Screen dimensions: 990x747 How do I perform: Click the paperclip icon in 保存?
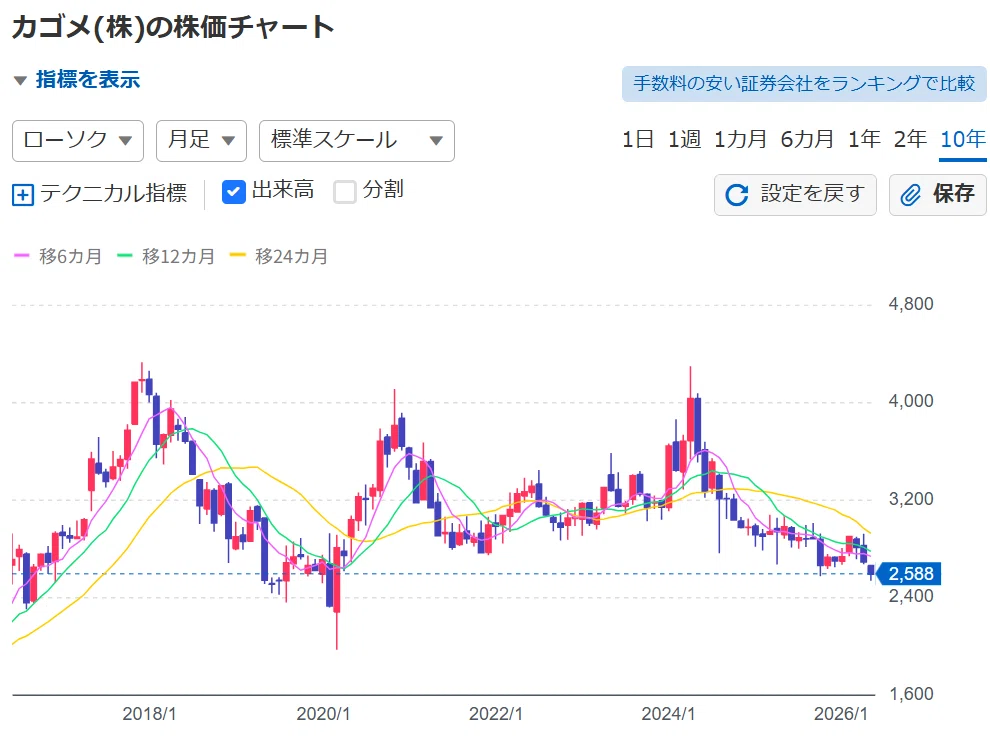pos(910,195)
